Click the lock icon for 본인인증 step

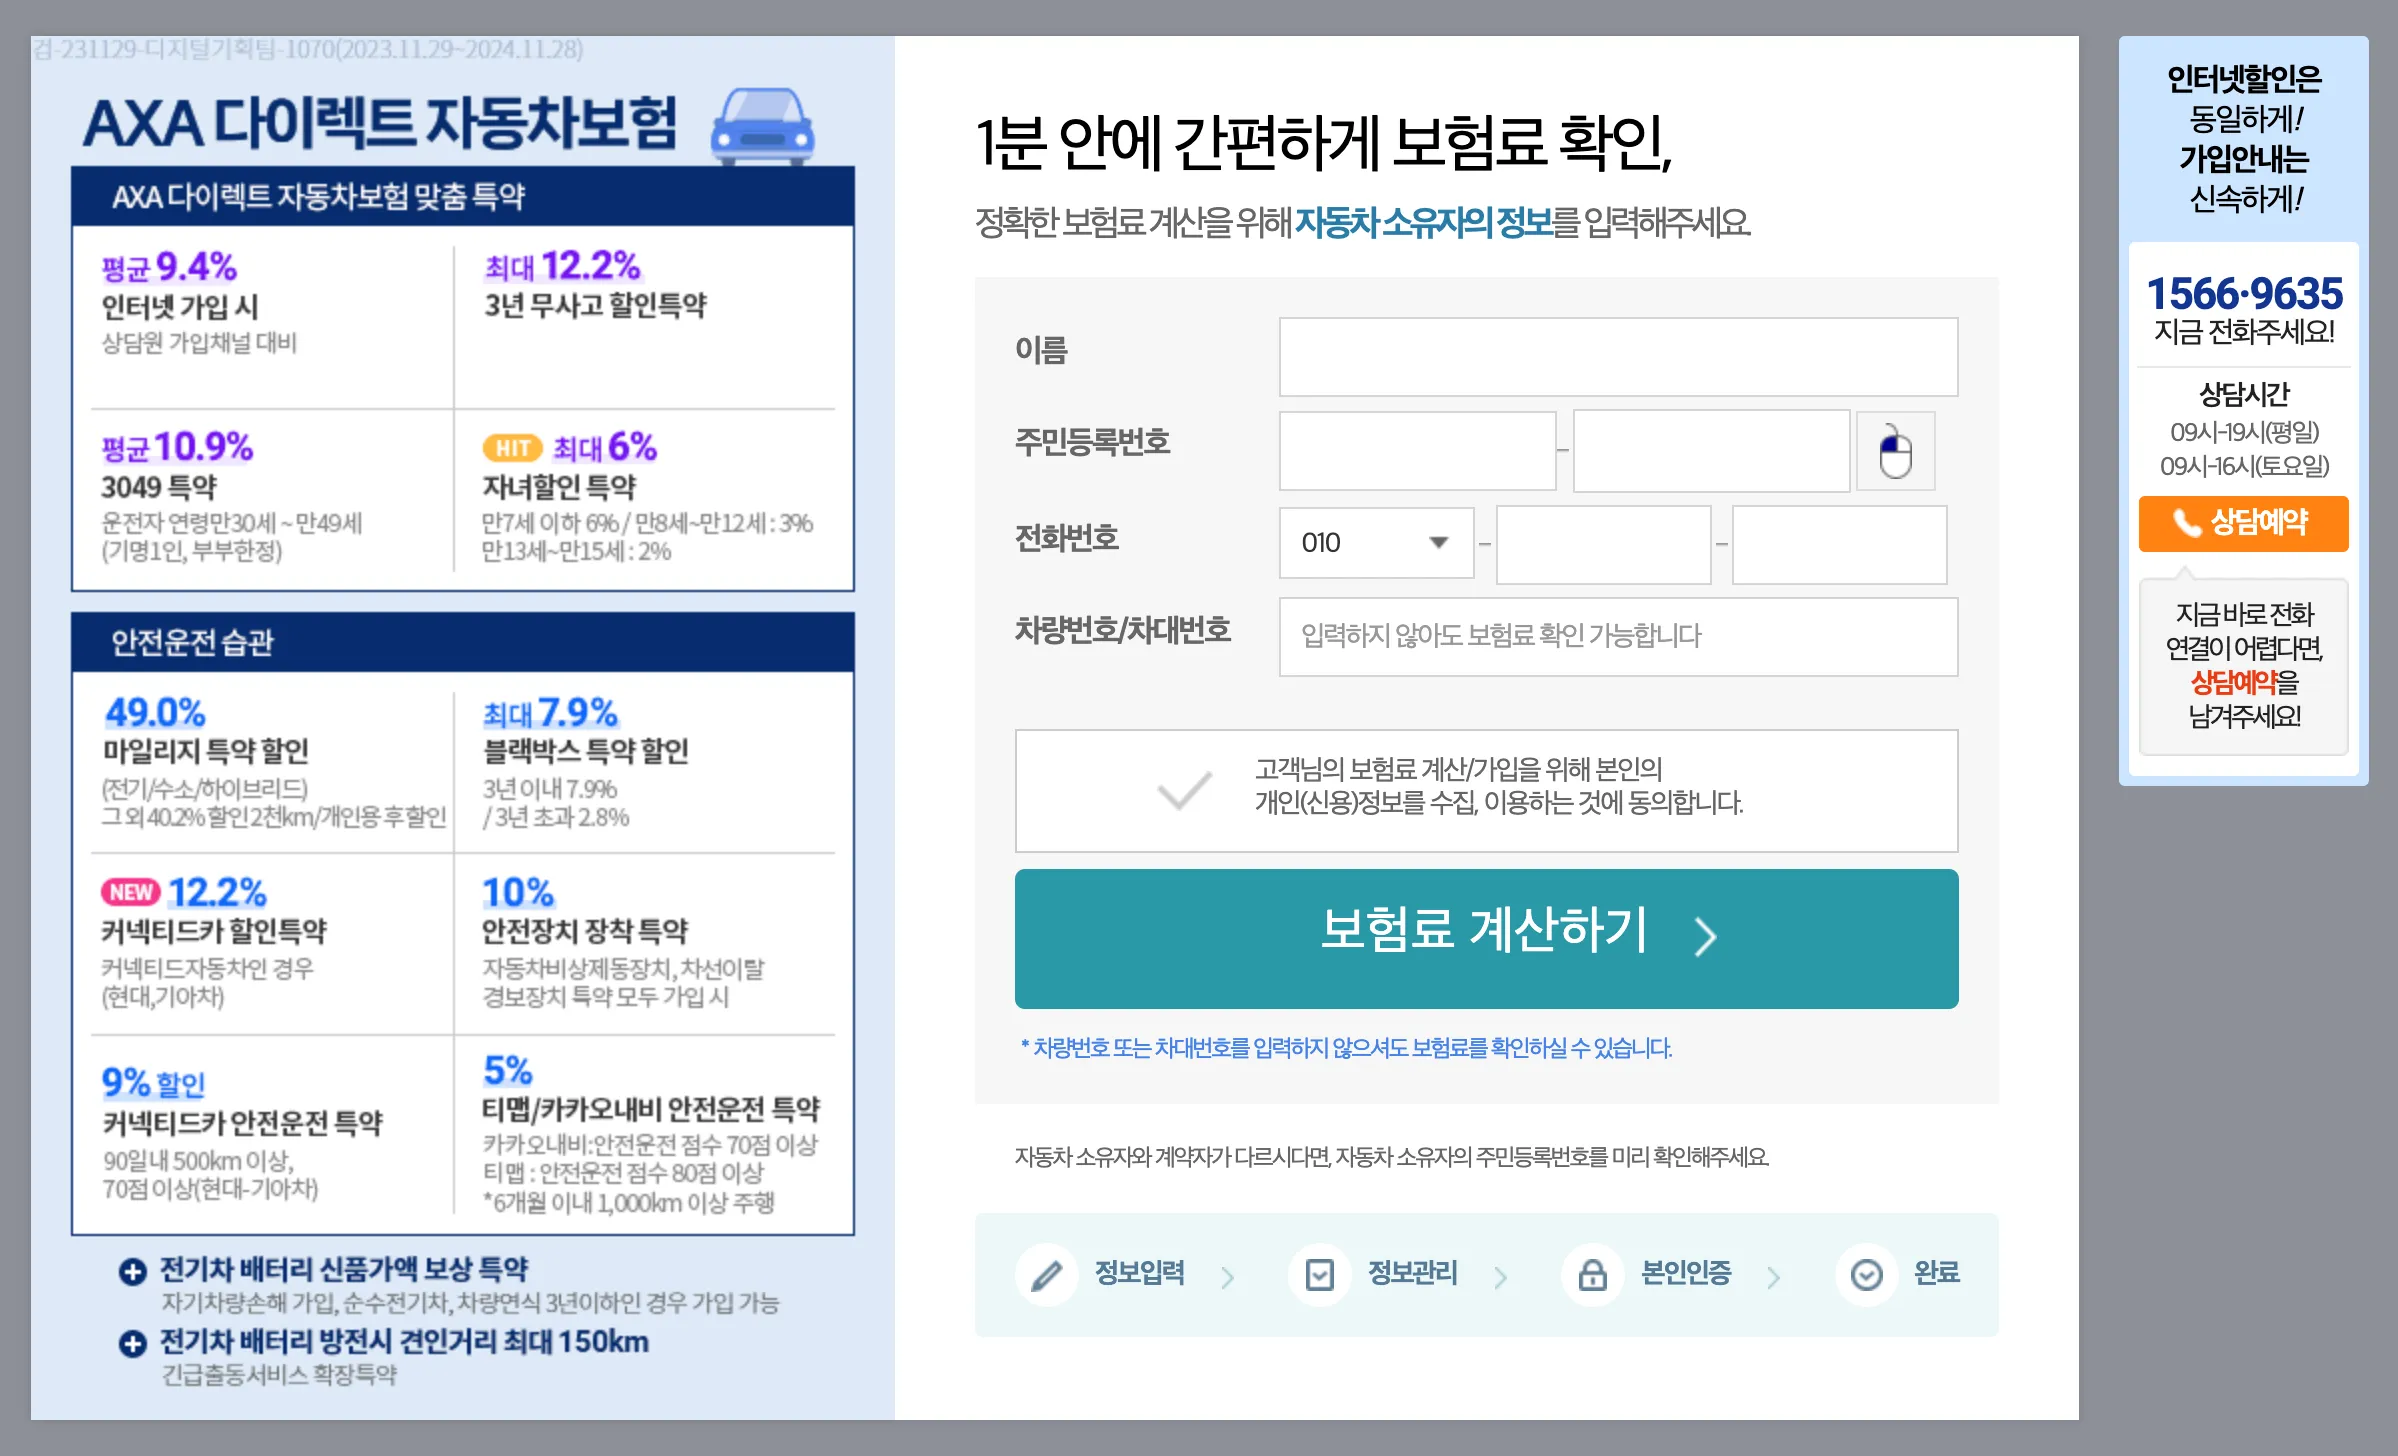click(x=1592, y=1274)
